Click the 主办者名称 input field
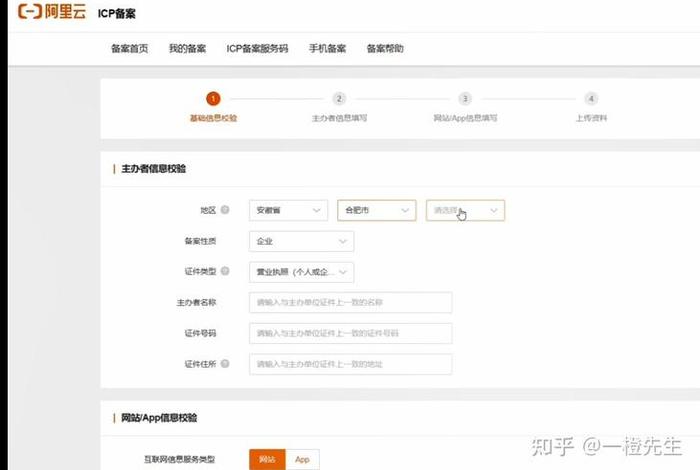This screenshot has height=470, width=700. 350,303
